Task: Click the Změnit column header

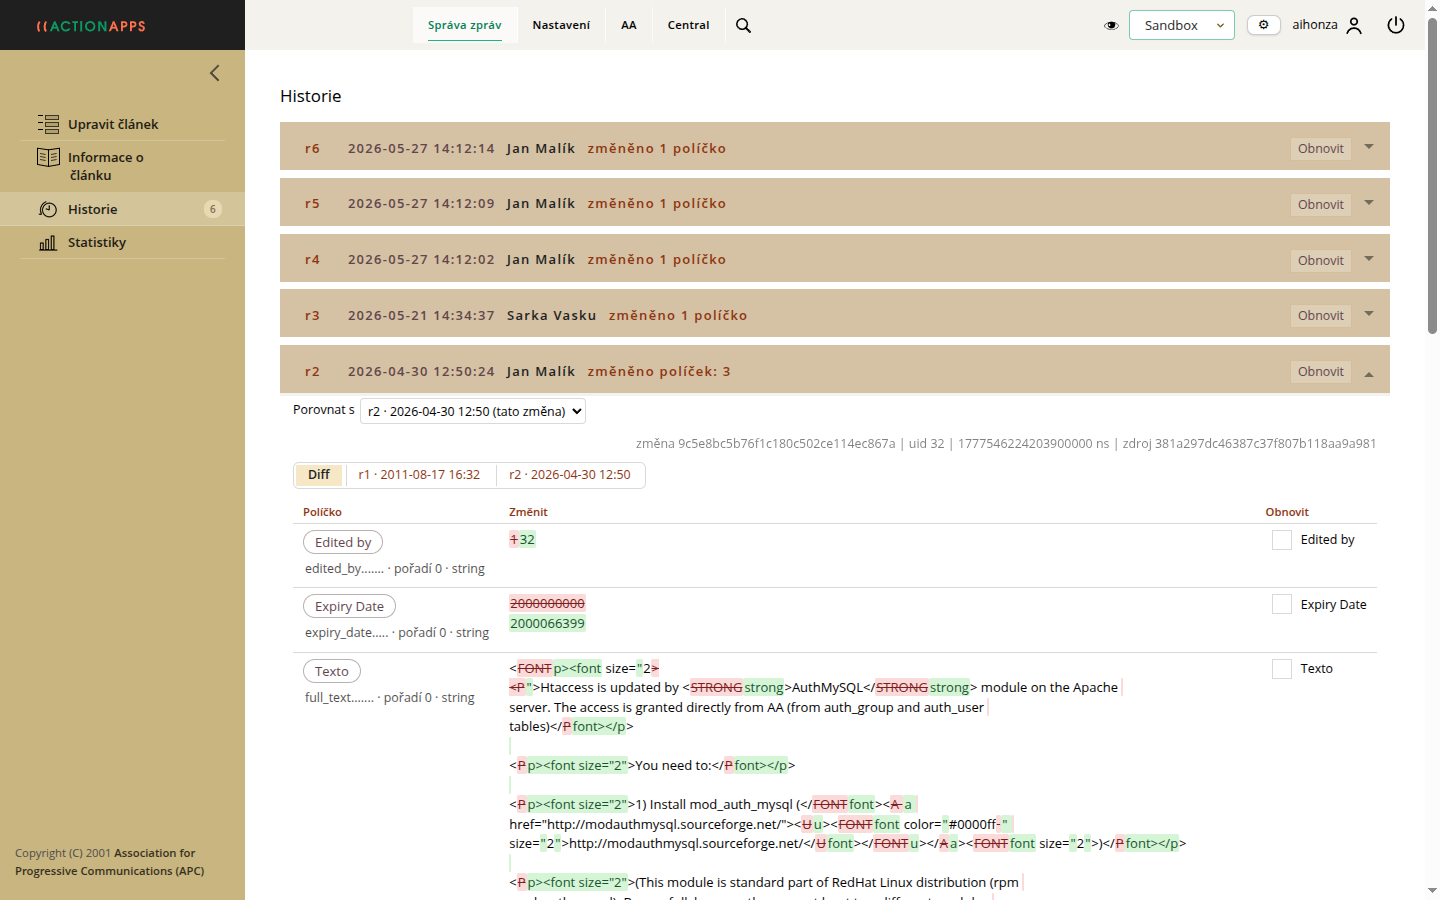Action: point(528,512)
